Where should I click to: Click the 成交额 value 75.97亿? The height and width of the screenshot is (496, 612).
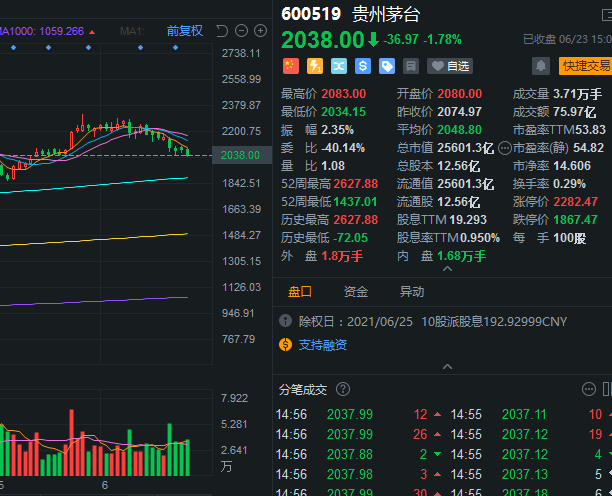pos(575,112)
